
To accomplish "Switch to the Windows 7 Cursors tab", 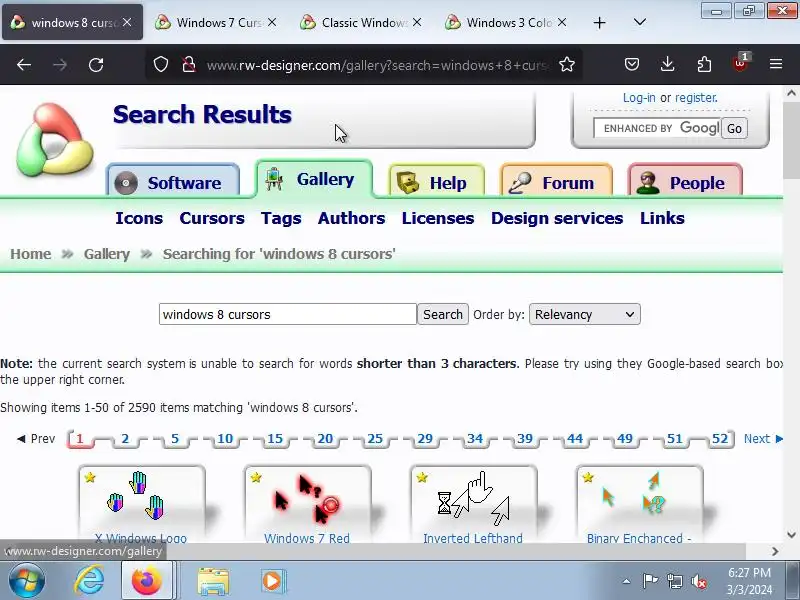I will pyautogui.click(x=217, y=22).
